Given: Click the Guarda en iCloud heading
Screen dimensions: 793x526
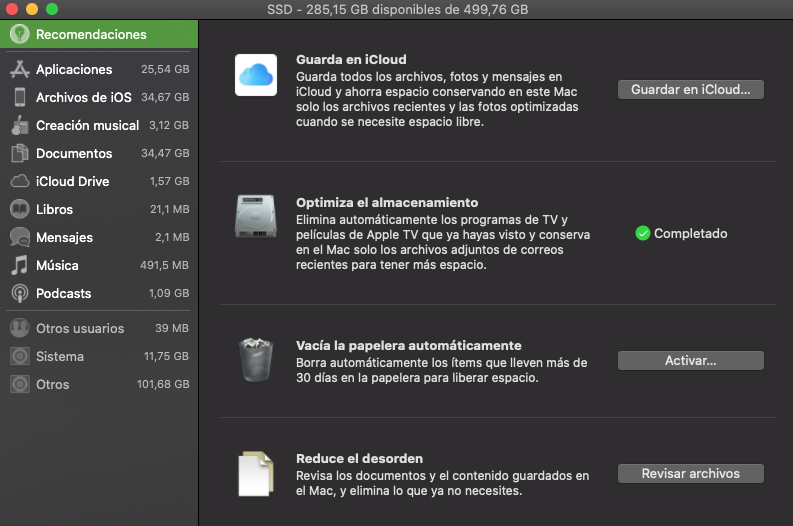Looking at the screenshot, I should point(351,60).
